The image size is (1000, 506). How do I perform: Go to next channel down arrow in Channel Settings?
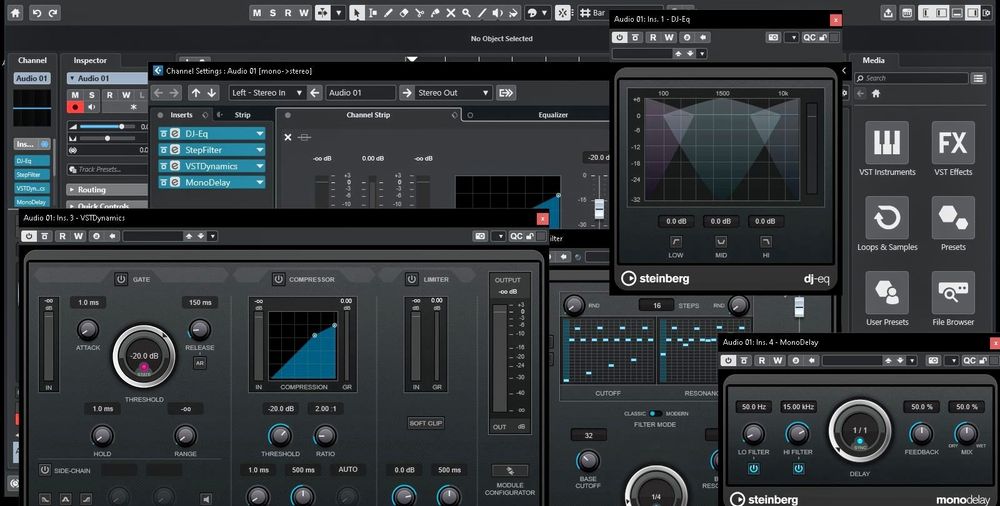tap(212, 93)
